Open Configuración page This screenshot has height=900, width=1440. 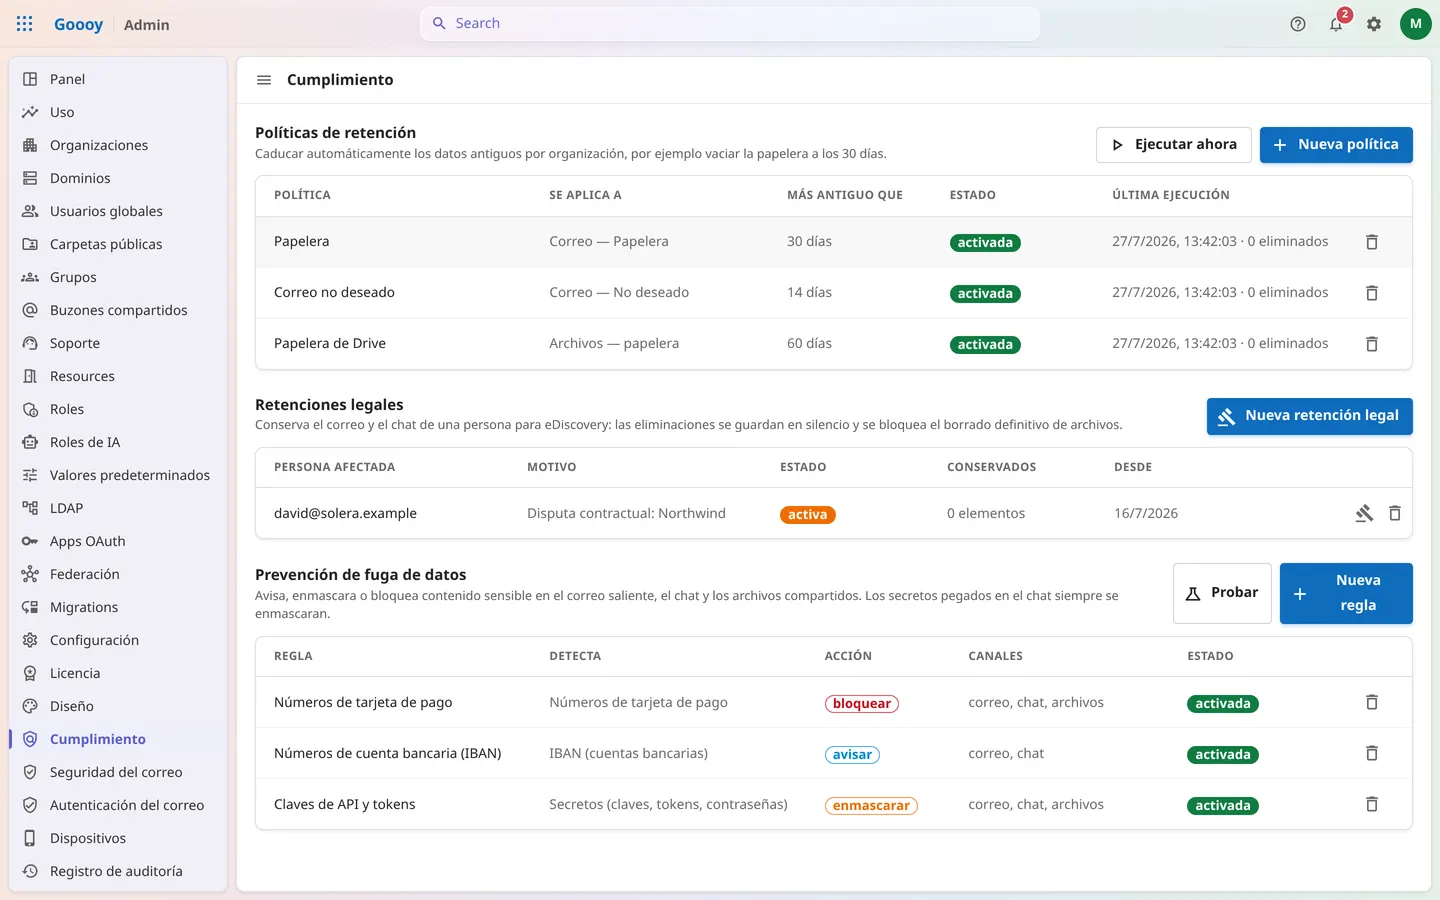click(118, 640)
